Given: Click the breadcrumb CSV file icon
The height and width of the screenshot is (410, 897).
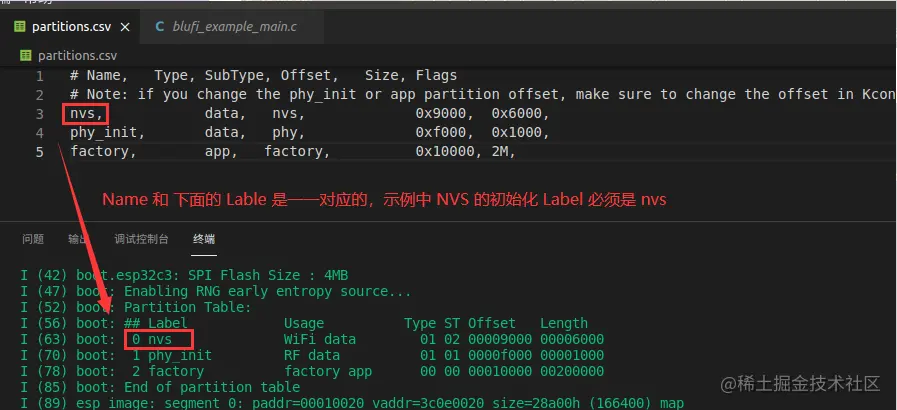Looking at the screenshot, I should point(25,55).
